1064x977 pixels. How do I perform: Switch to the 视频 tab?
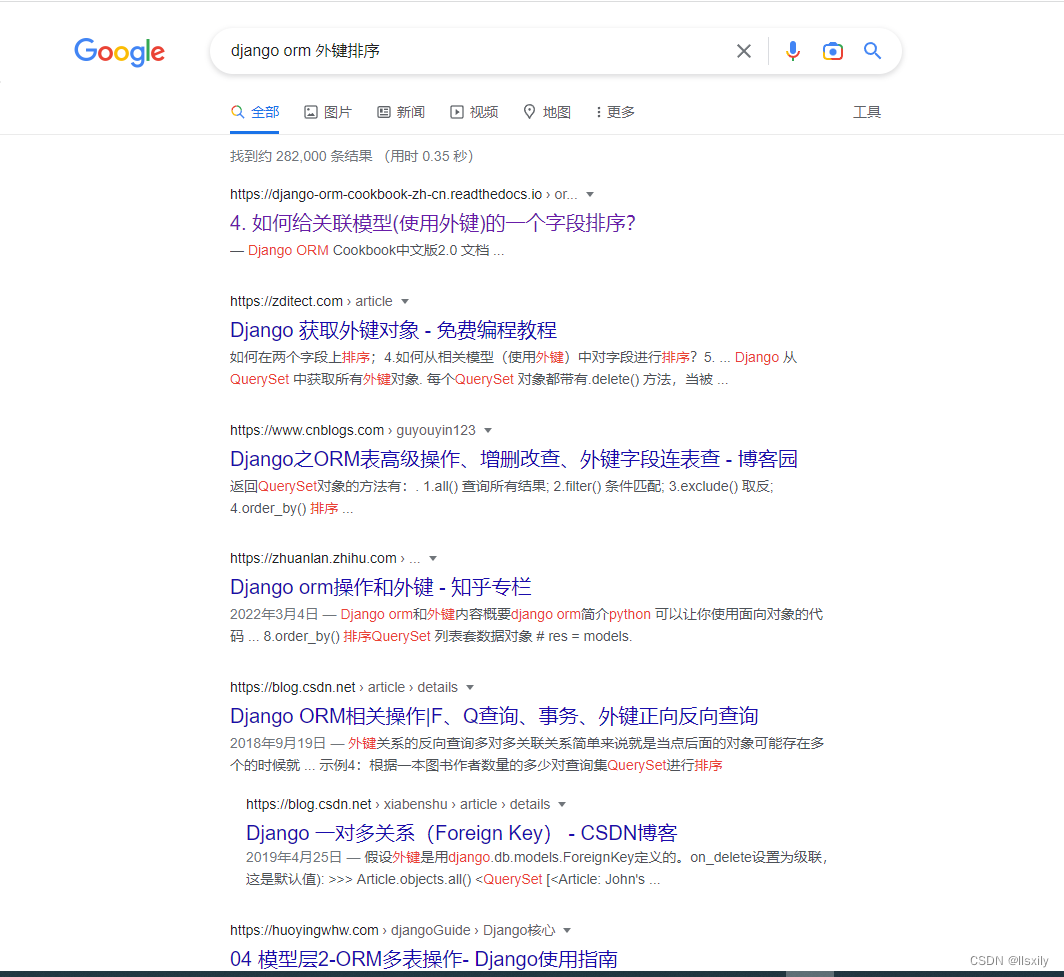(474, 112)
